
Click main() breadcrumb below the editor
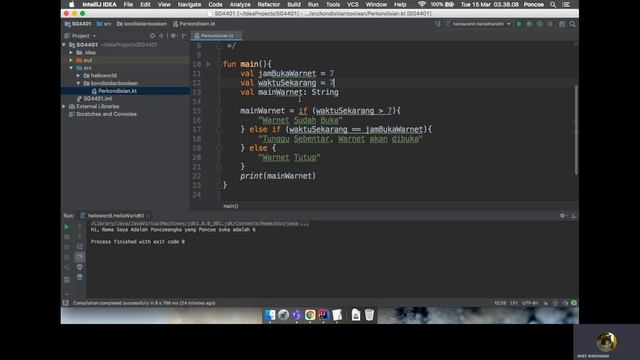coord(231,206)
